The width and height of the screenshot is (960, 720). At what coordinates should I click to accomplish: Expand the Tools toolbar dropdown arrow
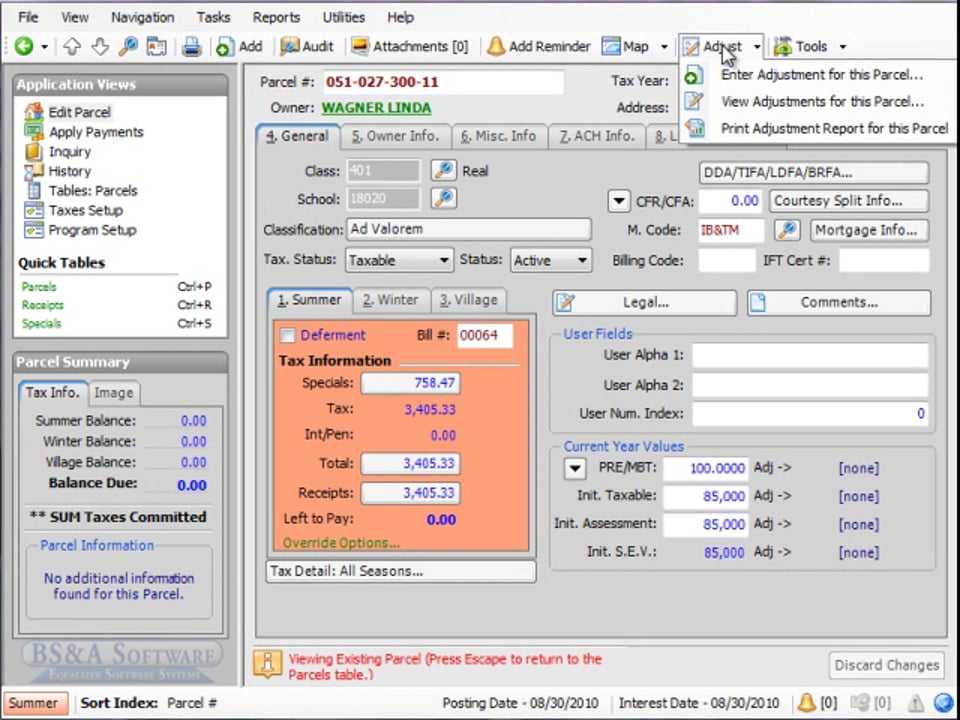[x=842, y=47]
